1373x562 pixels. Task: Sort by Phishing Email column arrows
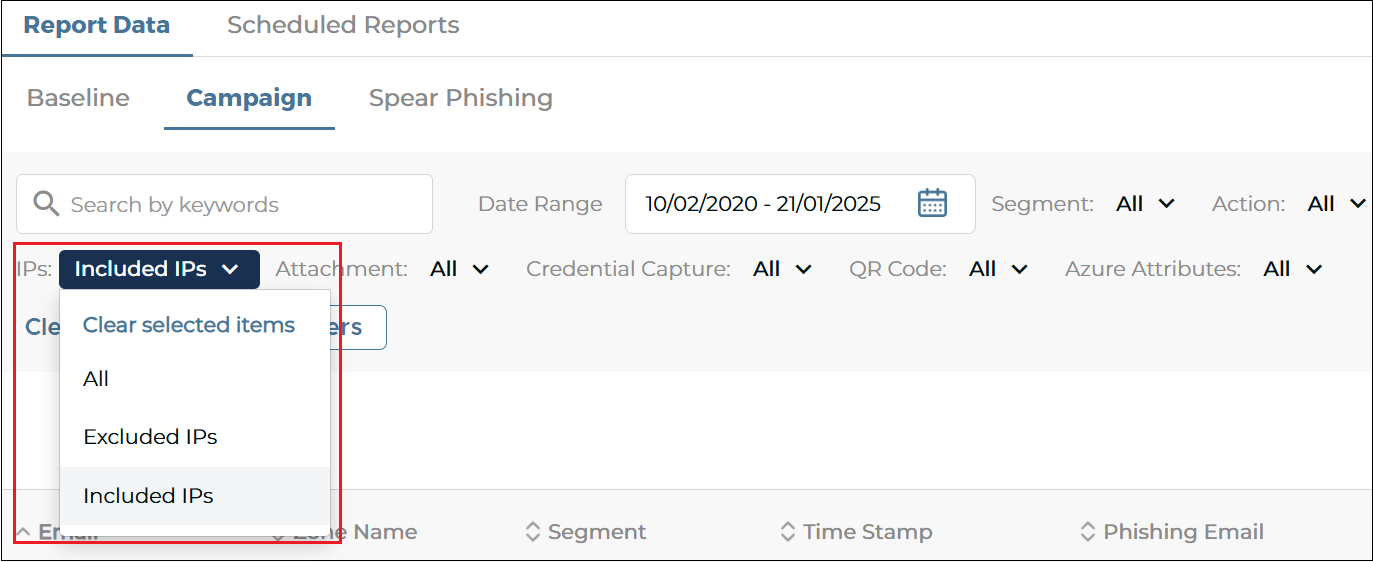pyautogui.click(x=1088, y=532)
